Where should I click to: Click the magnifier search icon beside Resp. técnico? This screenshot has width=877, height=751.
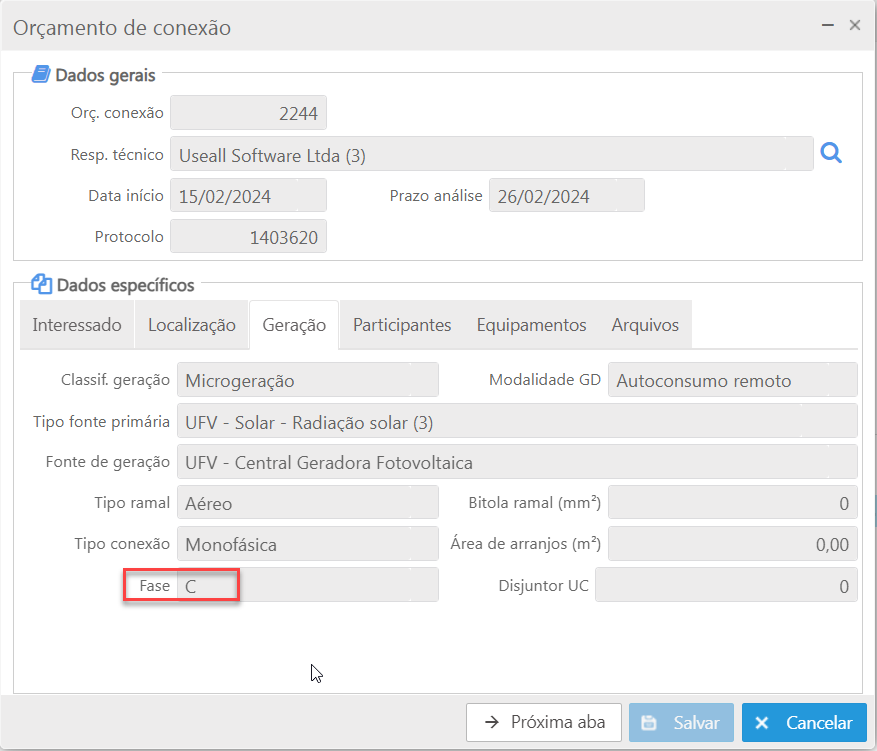(x=831, y=153)
